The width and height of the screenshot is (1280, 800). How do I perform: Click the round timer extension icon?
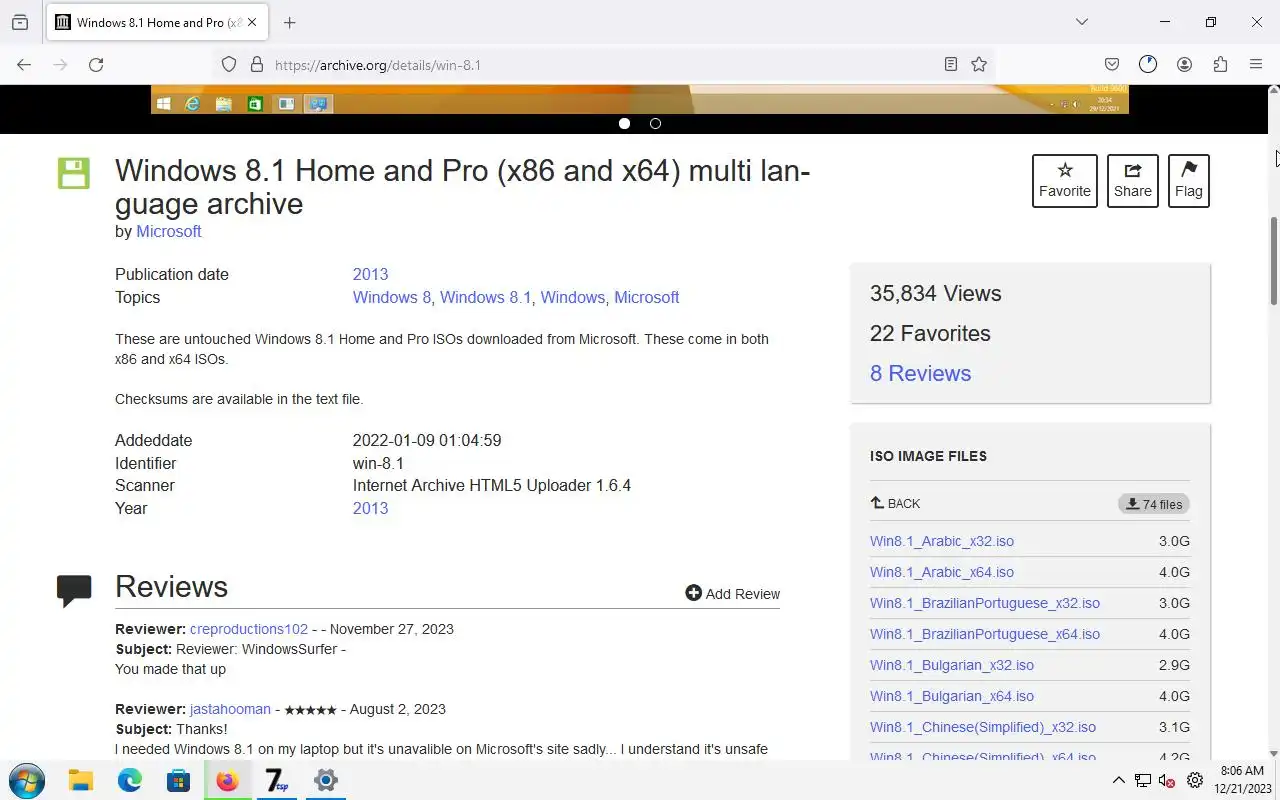pyautogui.click(x=1148, y=65)
